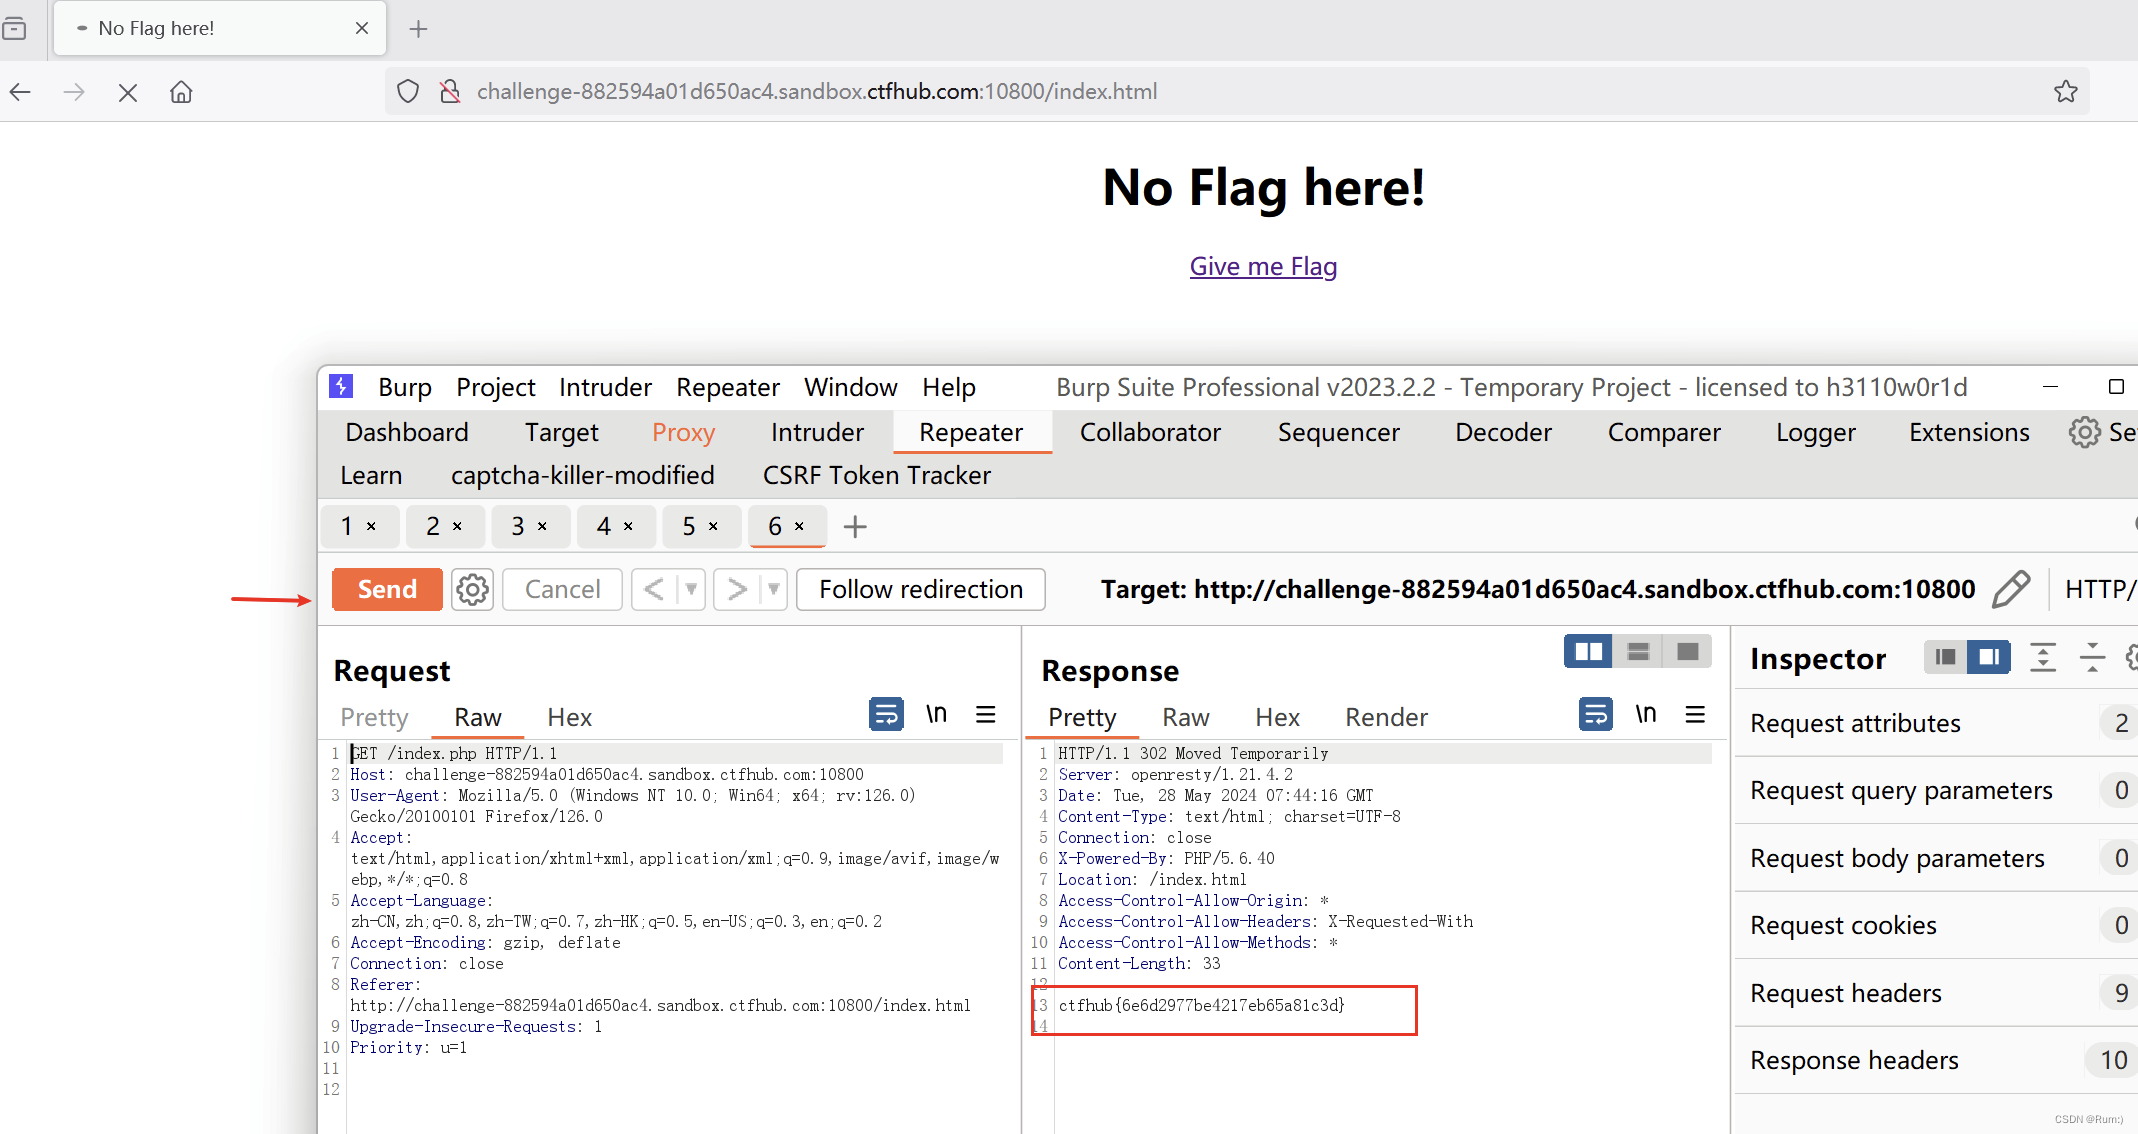Click the ctfhub flag text in response

(1201, 1005)
